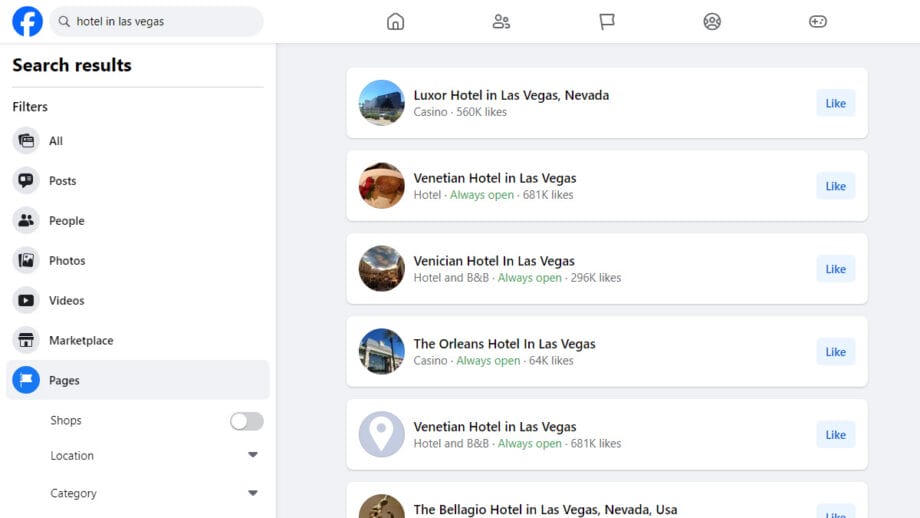Click the Marketplace filter icon
The height and width of the screenshot is (518, 920).
click(26, 340)
